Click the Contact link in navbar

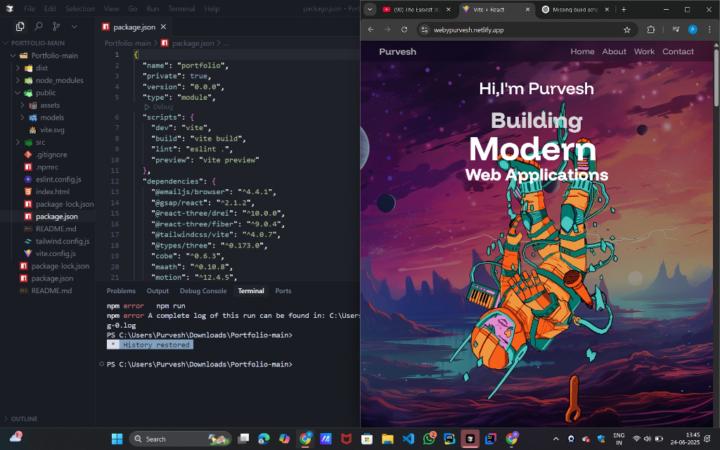point(677,52)
